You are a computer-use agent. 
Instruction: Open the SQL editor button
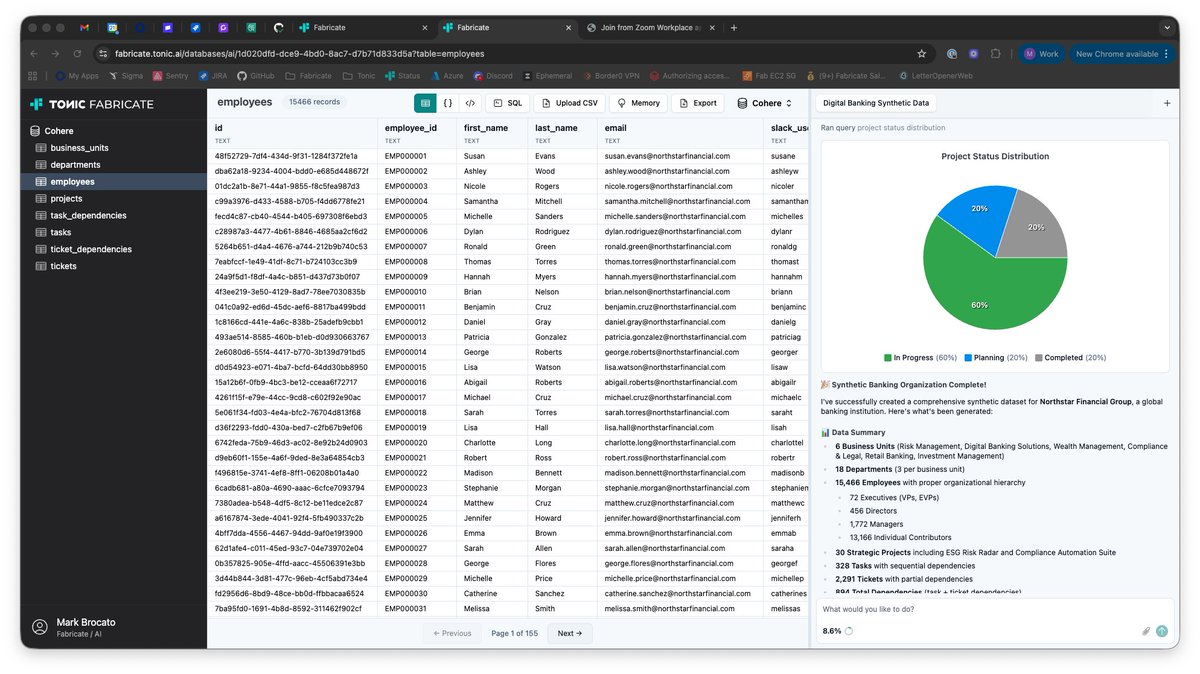[x=508, y=103]
